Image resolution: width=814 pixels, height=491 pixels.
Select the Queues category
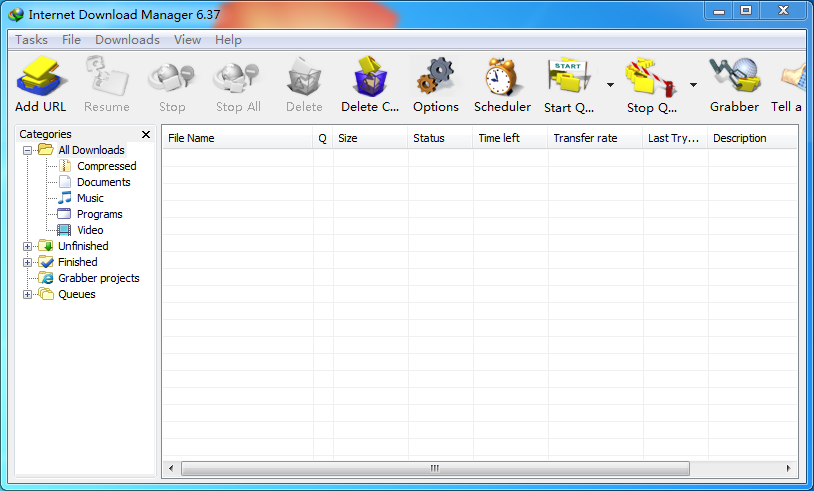click(77, 294)
